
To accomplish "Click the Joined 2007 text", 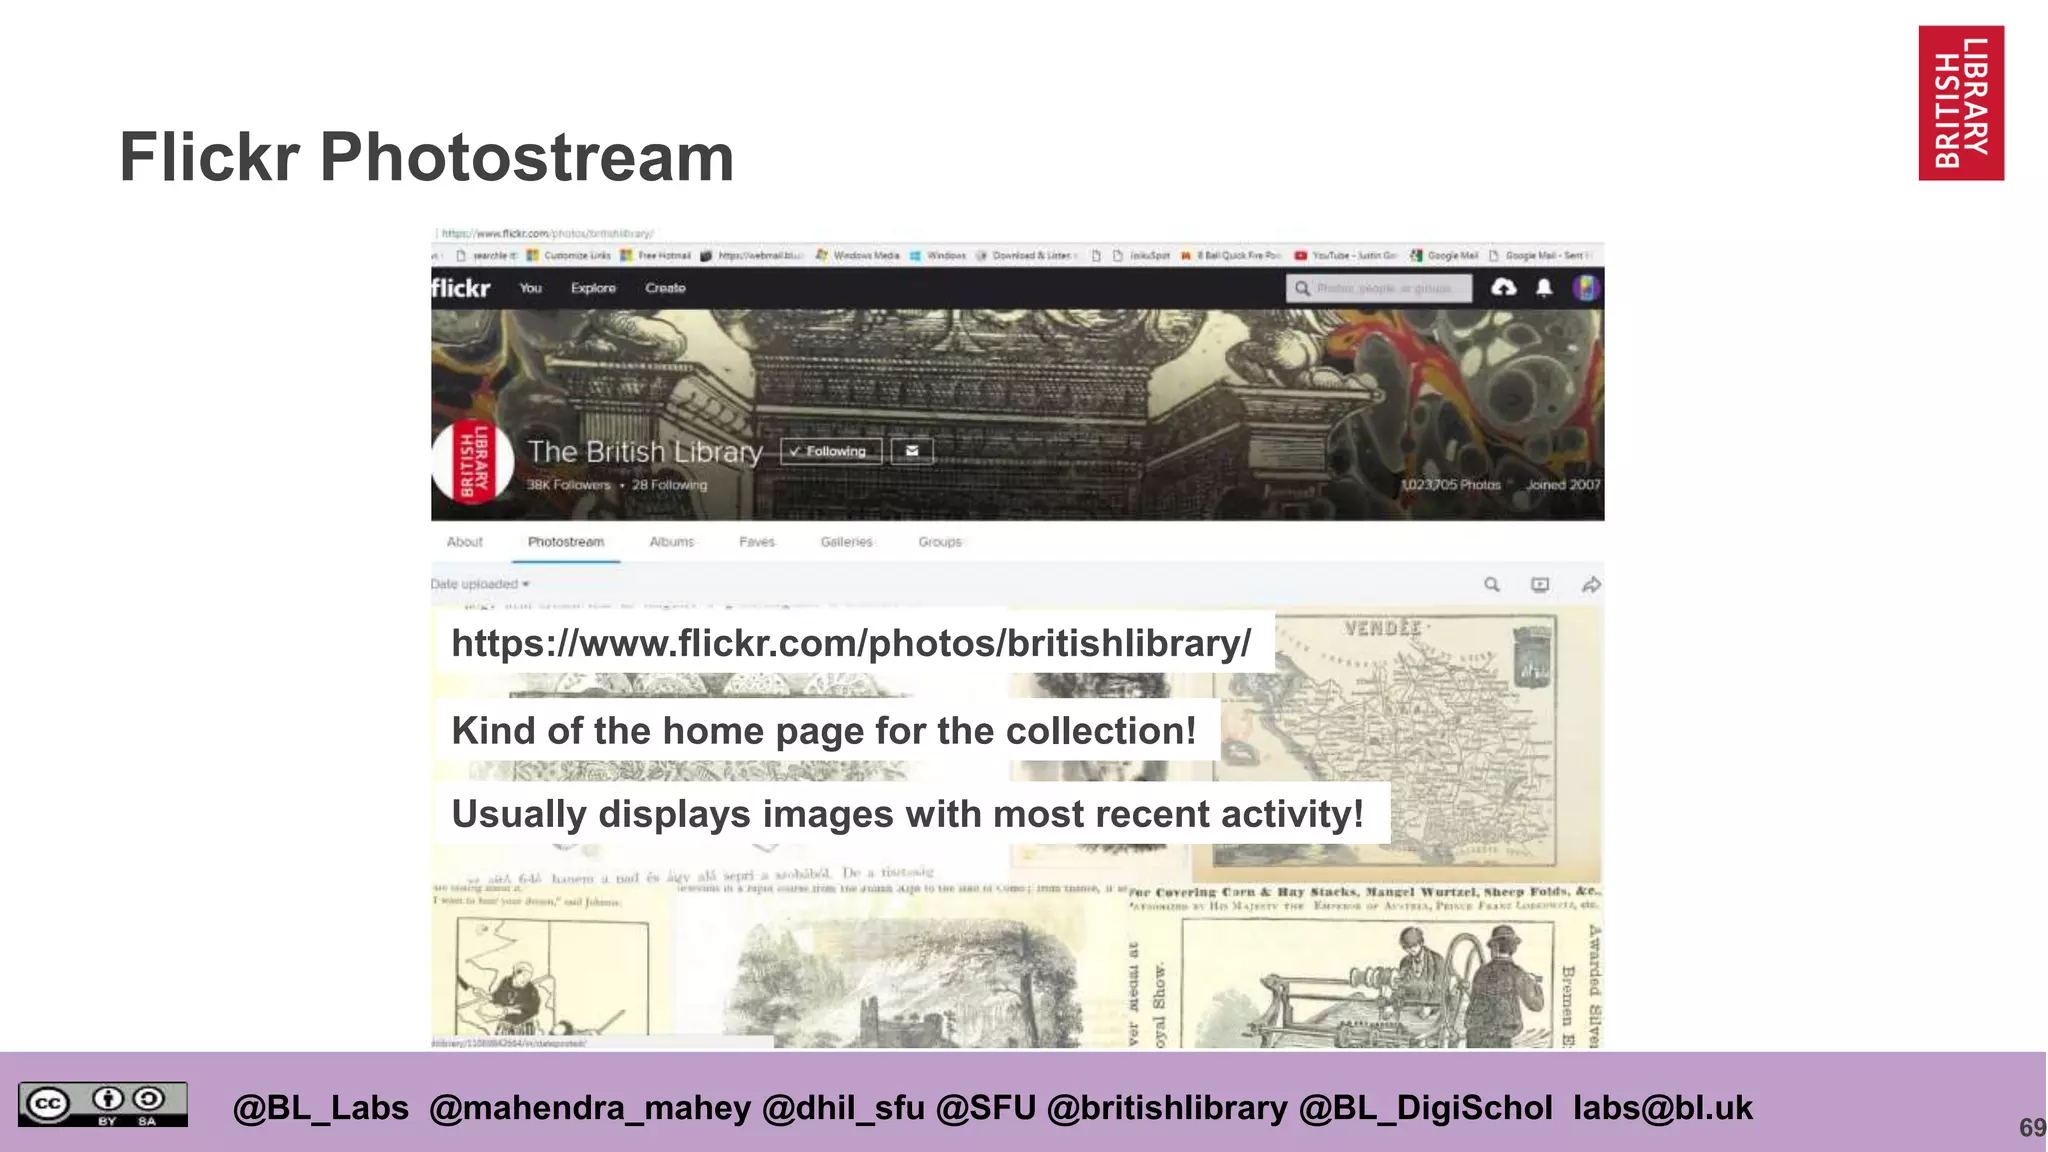I will [1563, 485].
